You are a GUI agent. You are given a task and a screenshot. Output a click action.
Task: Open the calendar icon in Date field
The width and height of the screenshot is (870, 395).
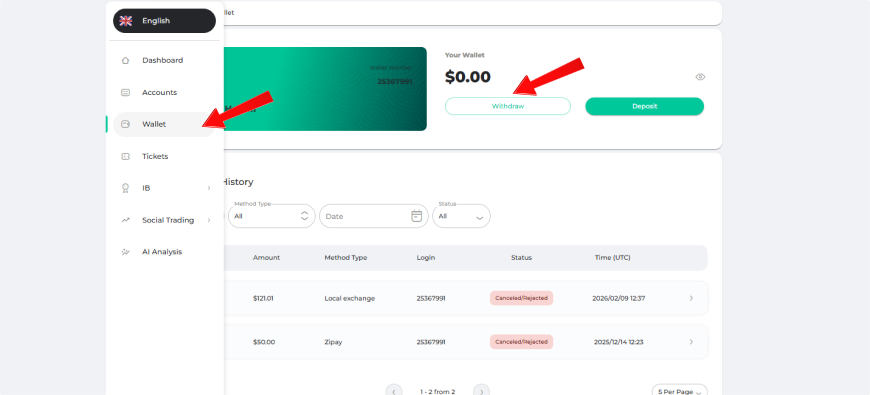417,216
